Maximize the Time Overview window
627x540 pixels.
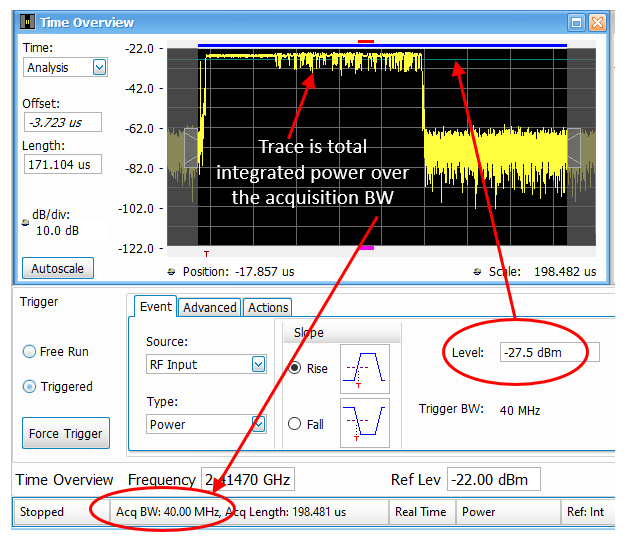[576, 23]
